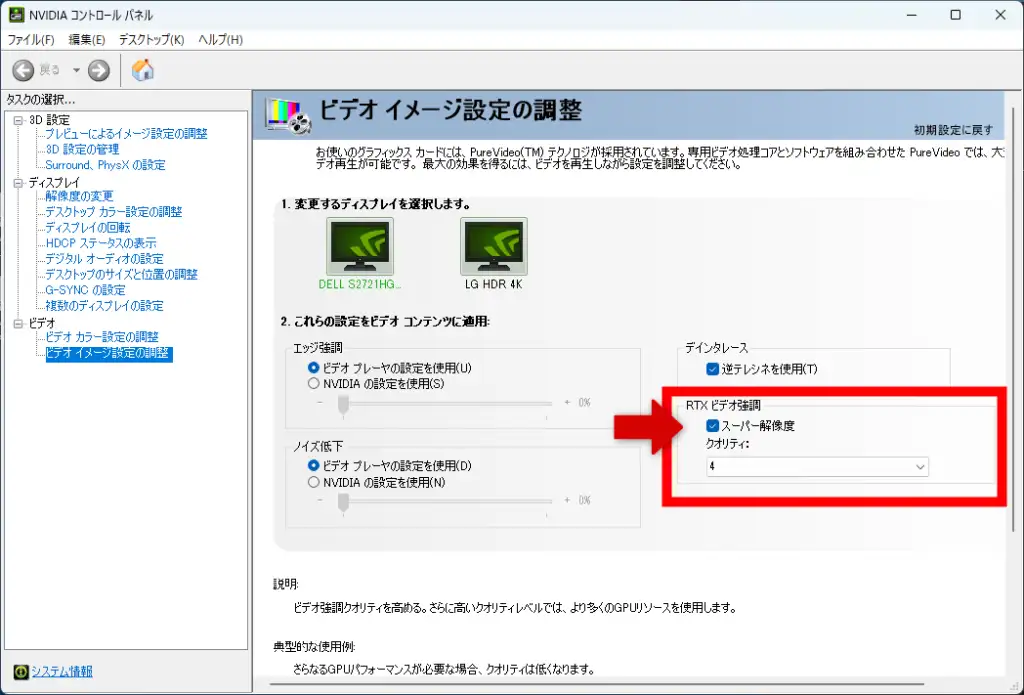Click the back navigation arrow icon
The height and width of the screenshot is (695, 1024).
21,70
